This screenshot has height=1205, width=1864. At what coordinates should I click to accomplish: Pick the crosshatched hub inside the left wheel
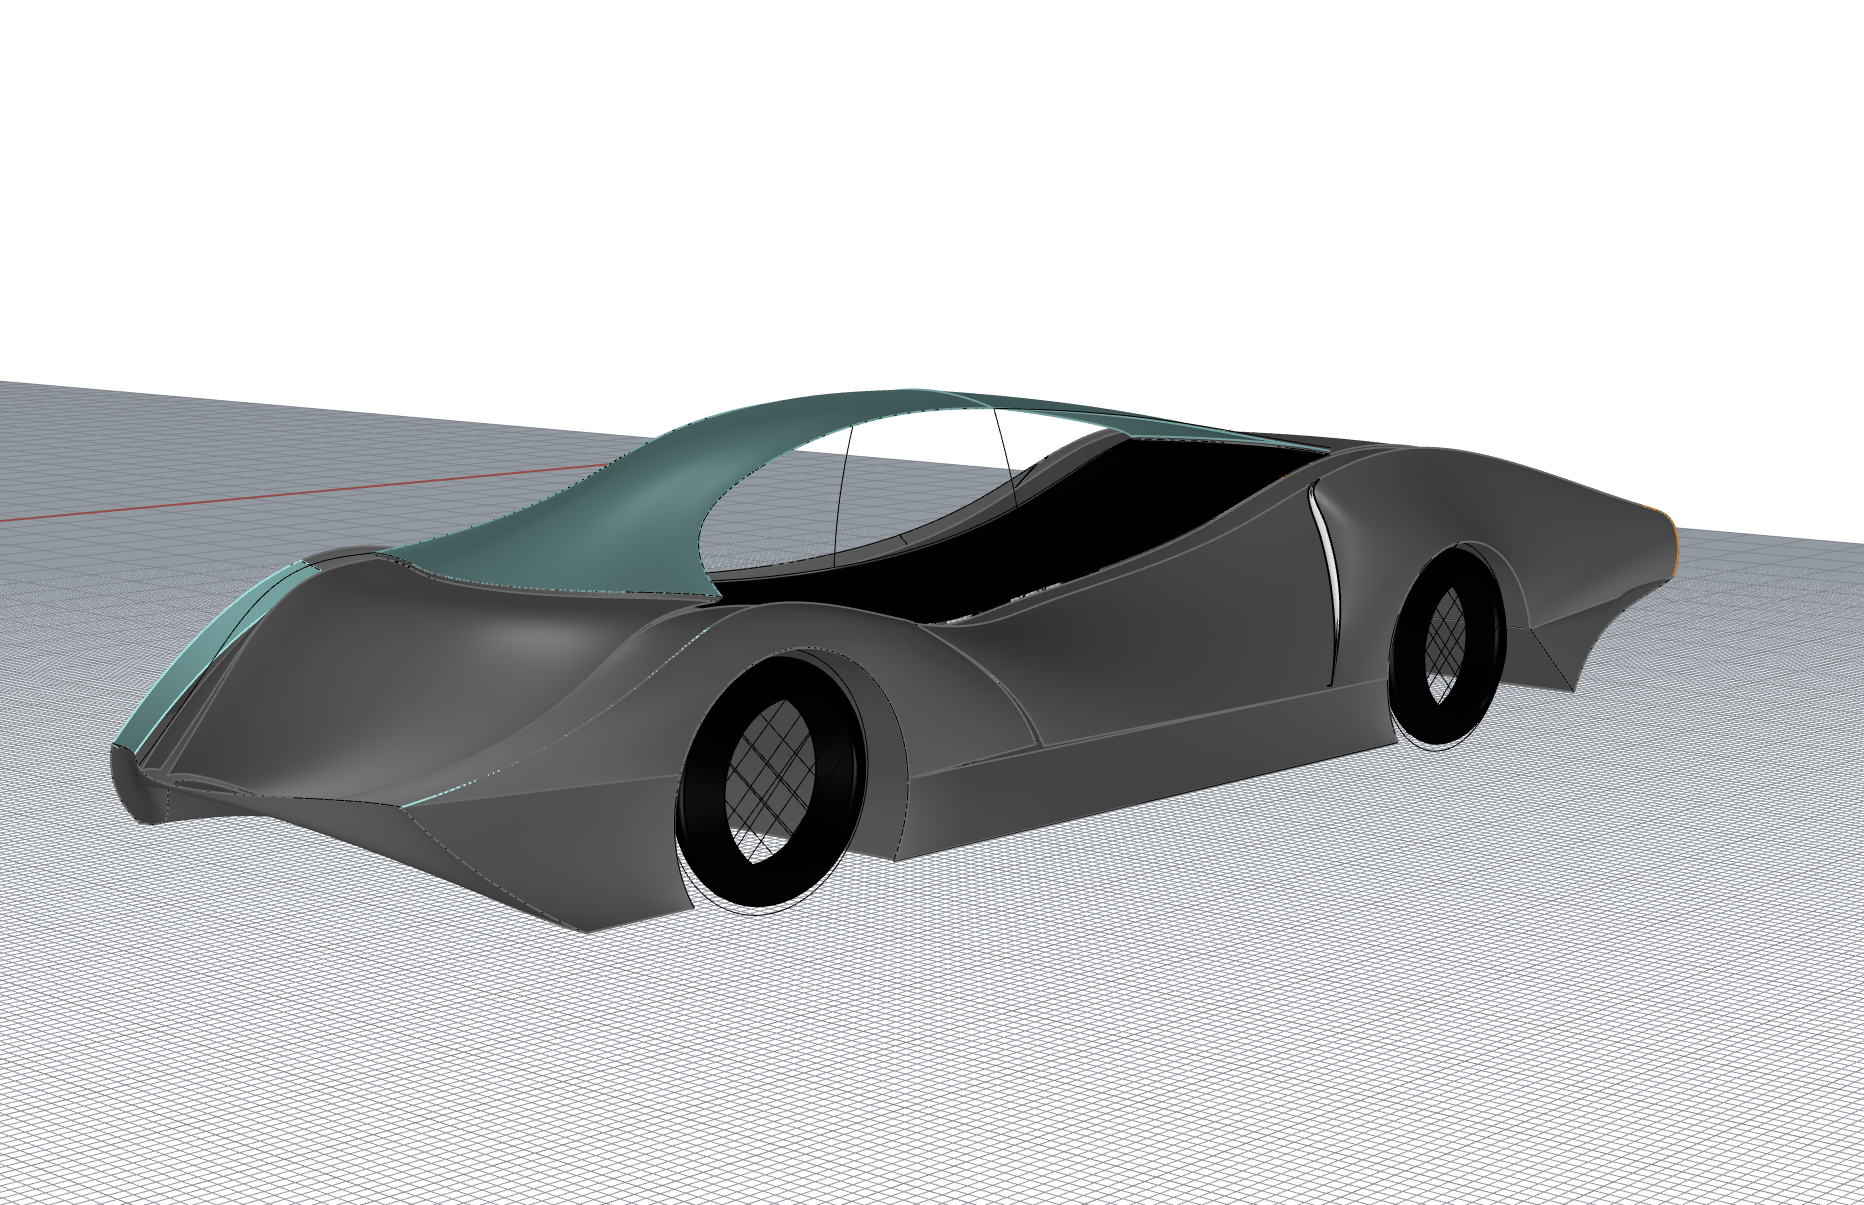point(770,781)
